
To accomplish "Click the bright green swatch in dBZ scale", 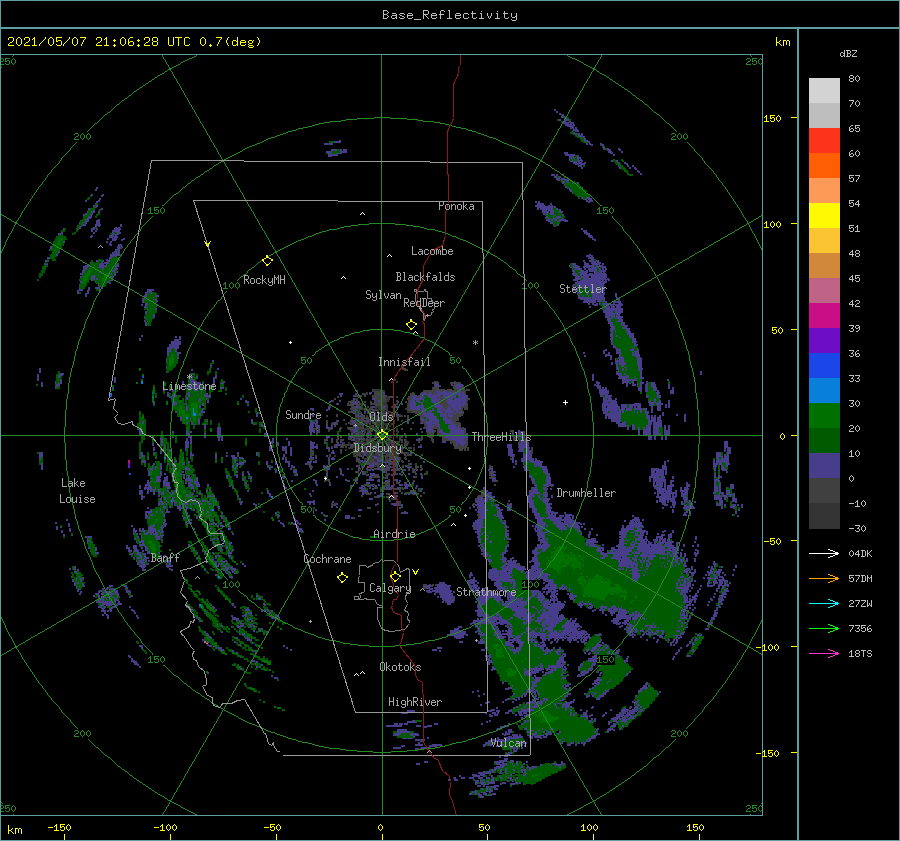I will tap(824, 416).
